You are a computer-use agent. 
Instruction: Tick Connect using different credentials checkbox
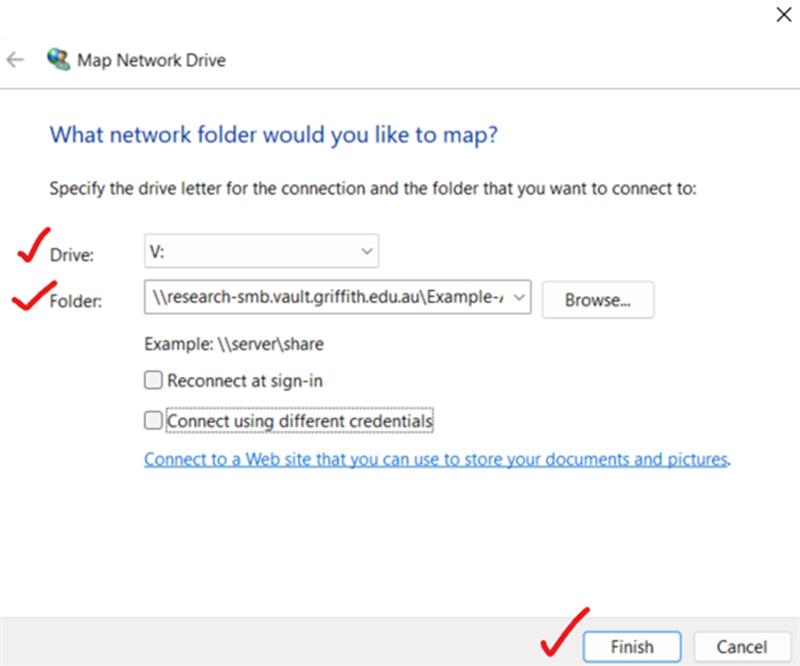click(153, 421)
